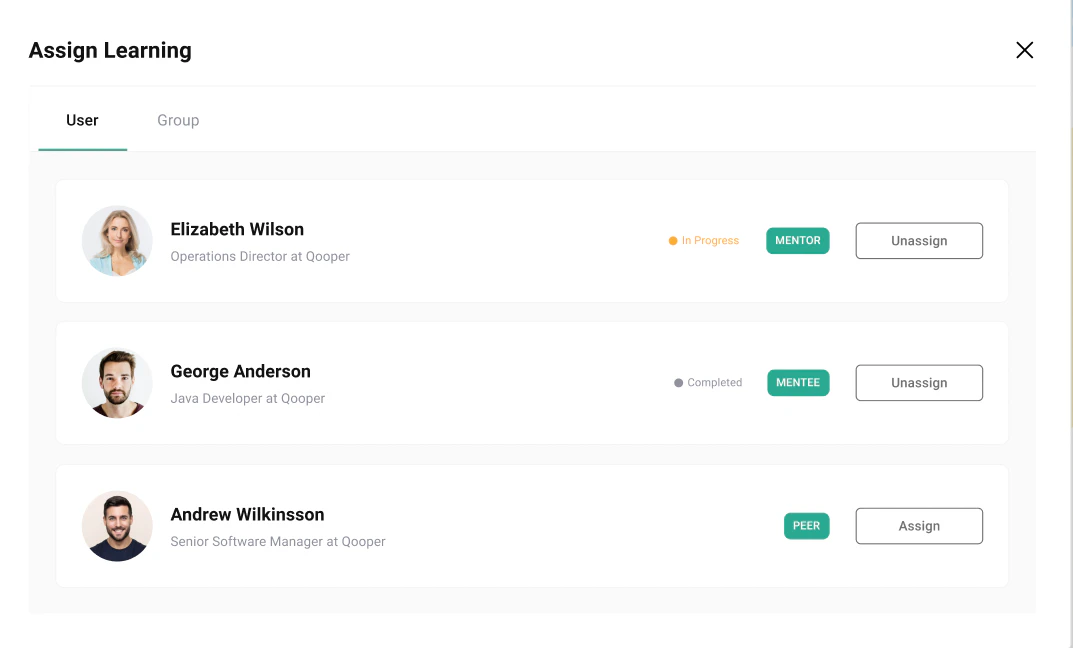
Task: Click George Anderson's profile picture
Action: pos(117,382)
